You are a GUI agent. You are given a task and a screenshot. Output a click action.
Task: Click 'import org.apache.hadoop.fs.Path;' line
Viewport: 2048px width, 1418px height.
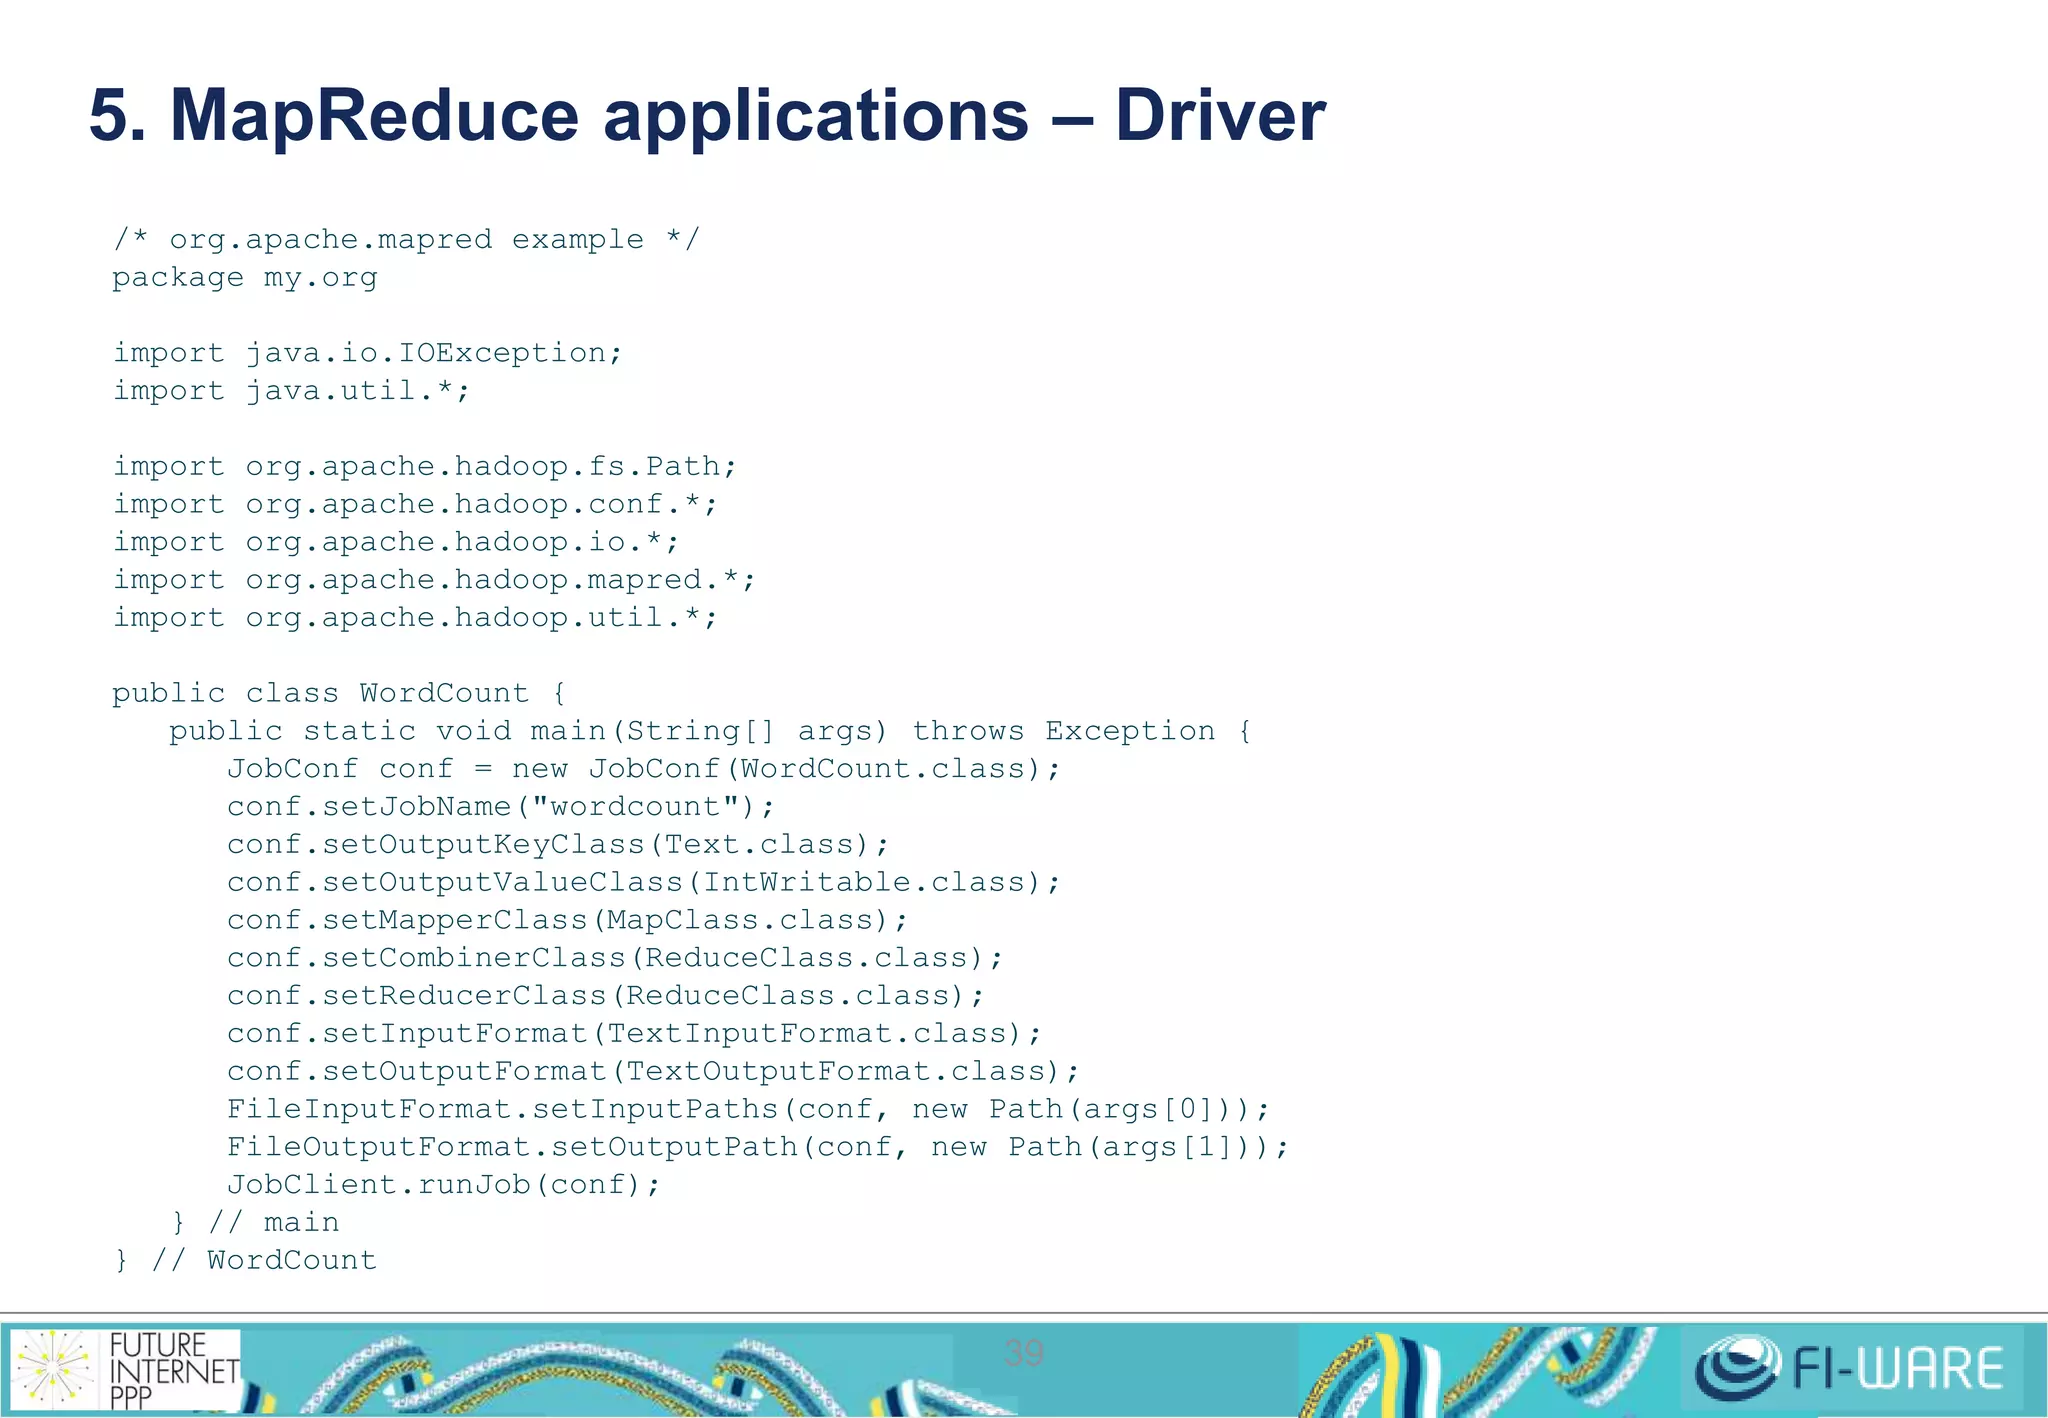click(425, 467)
